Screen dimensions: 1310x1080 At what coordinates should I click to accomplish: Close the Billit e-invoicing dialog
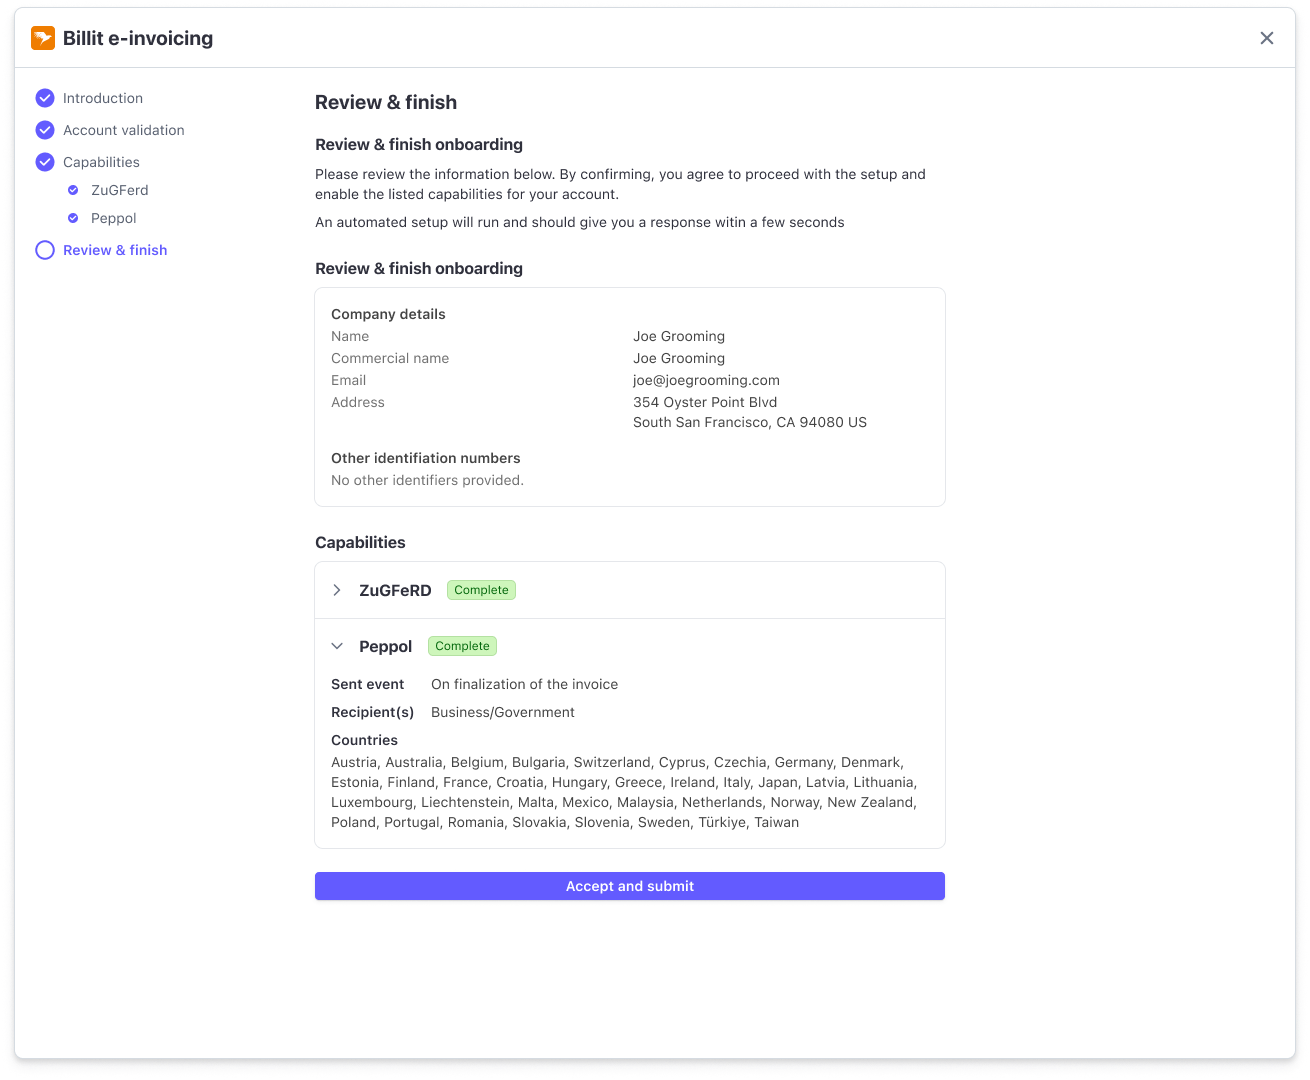1267,38
